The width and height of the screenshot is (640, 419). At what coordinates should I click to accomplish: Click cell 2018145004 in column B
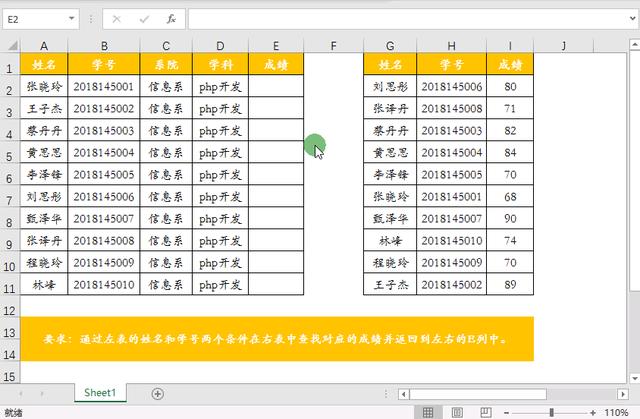tap(104, 152)
